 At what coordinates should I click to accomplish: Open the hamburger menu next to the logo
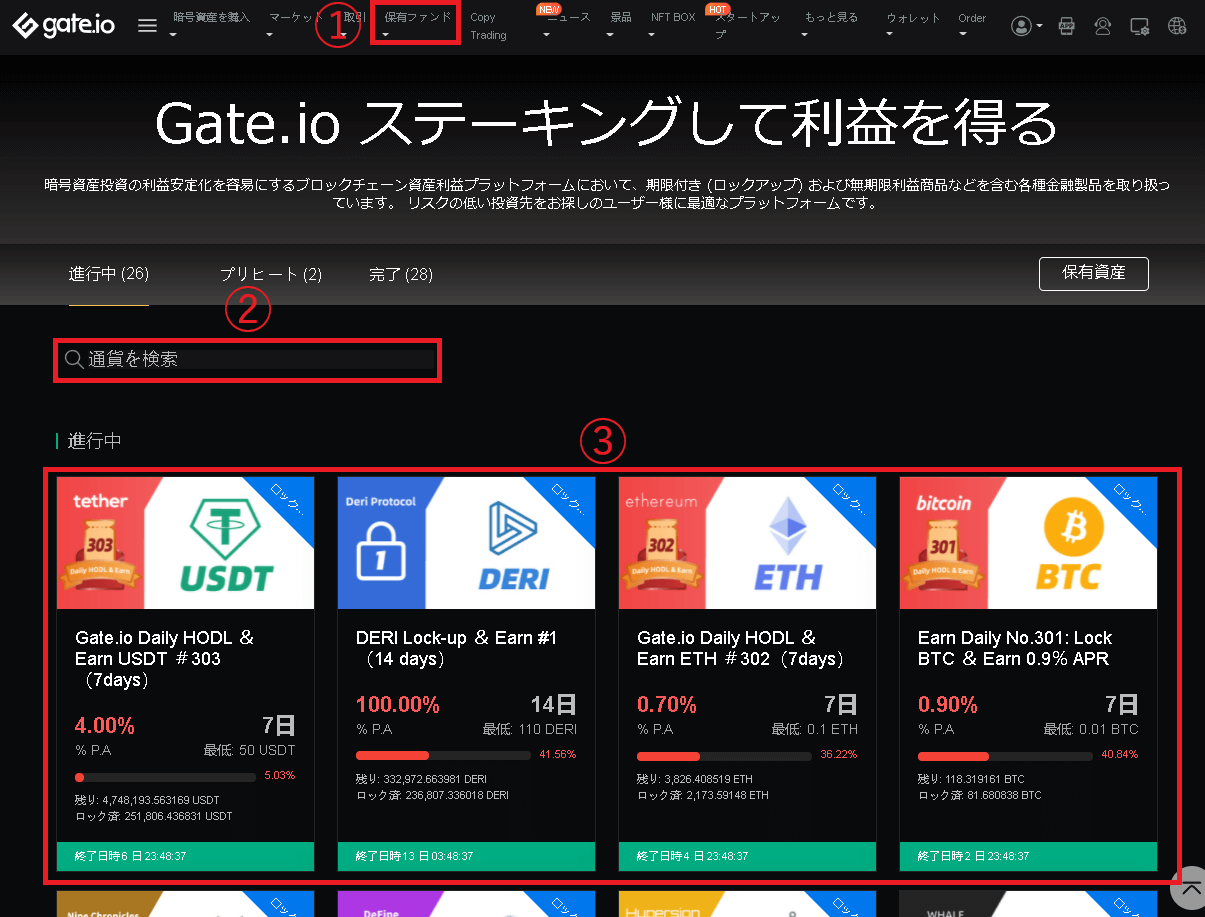(146, 25)
